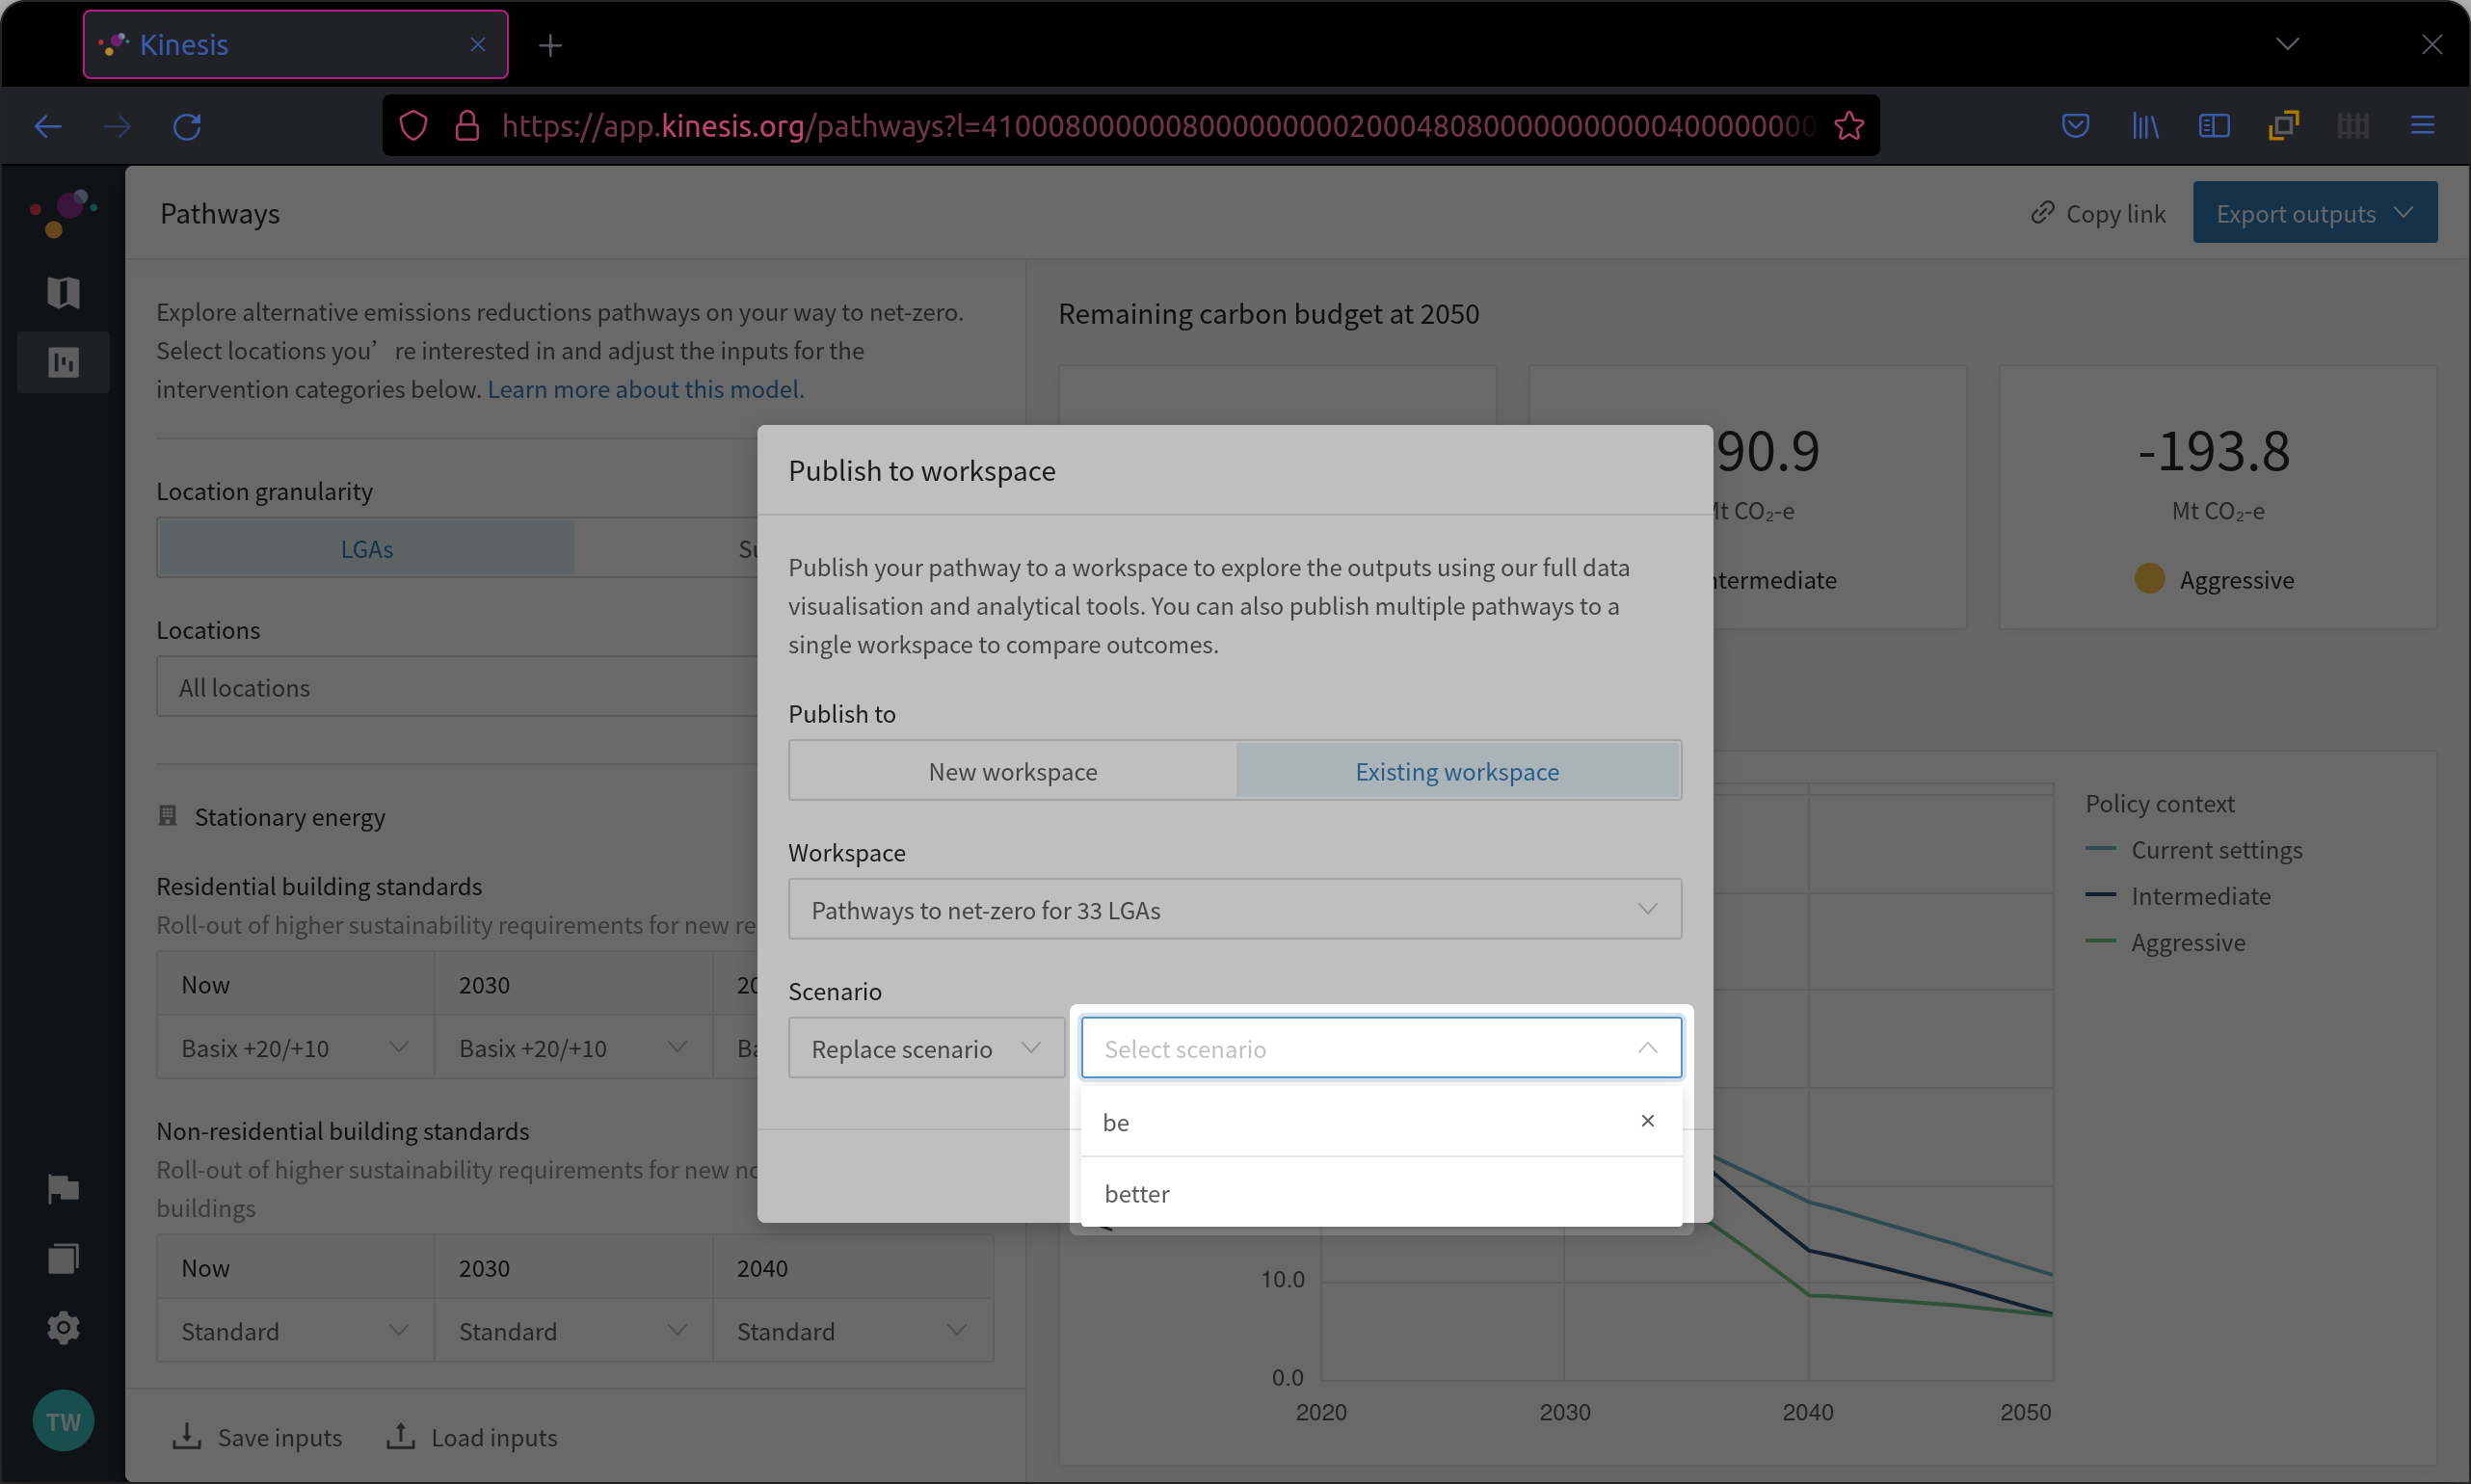Toggle Intermediate legend entry
Screen dimensions: 2471x1484
click(2178, 895)
